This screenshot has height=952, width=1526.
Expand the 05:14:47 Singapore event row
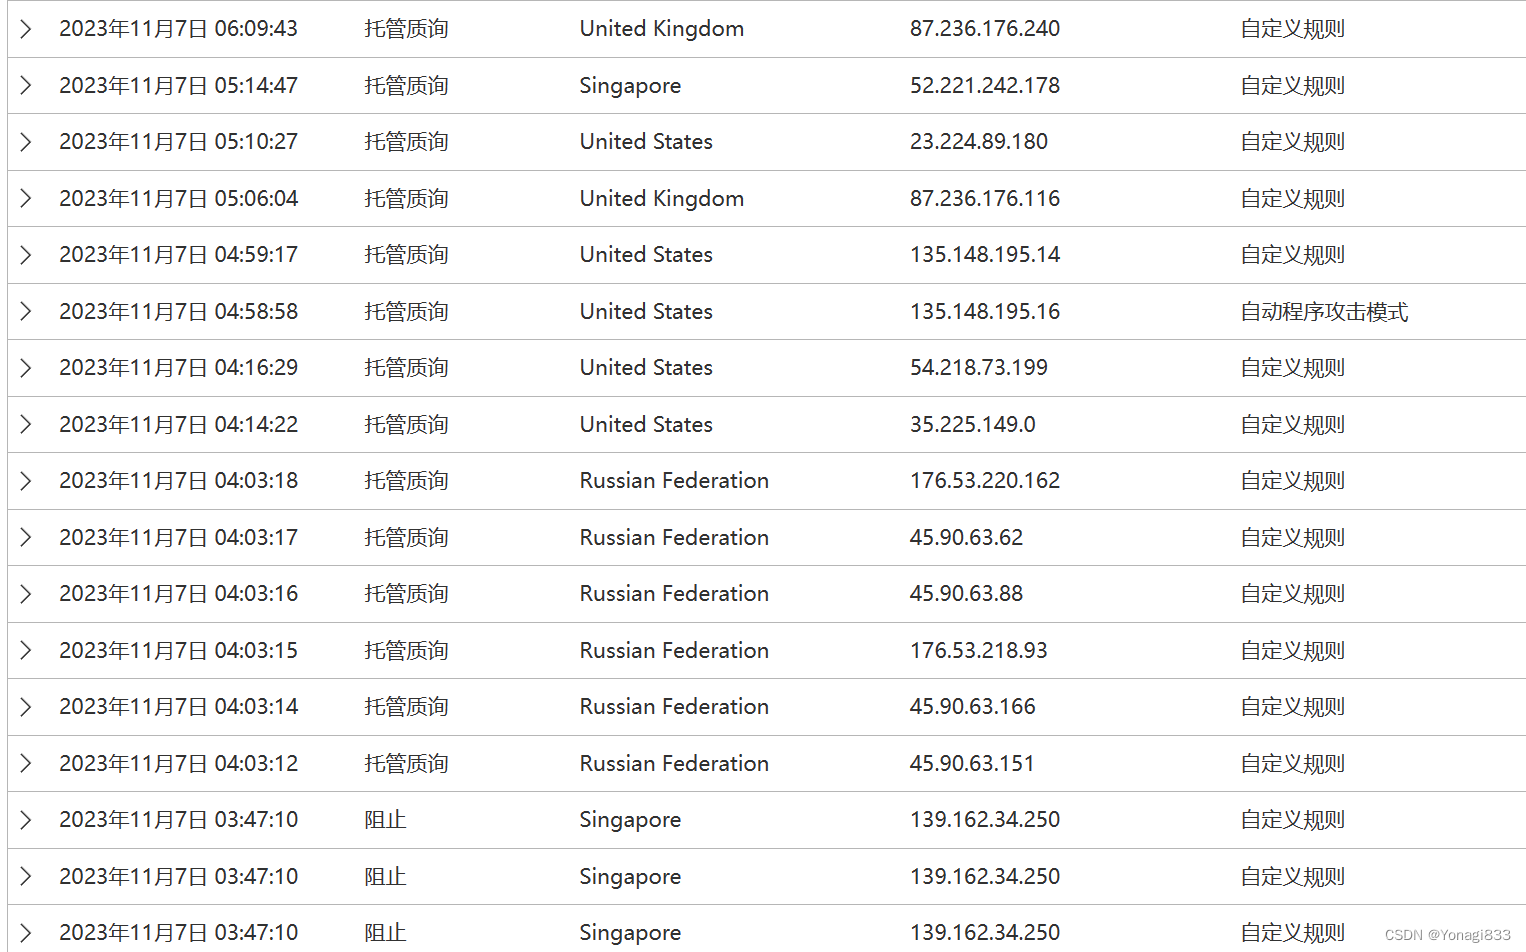[x=26, y=86]
